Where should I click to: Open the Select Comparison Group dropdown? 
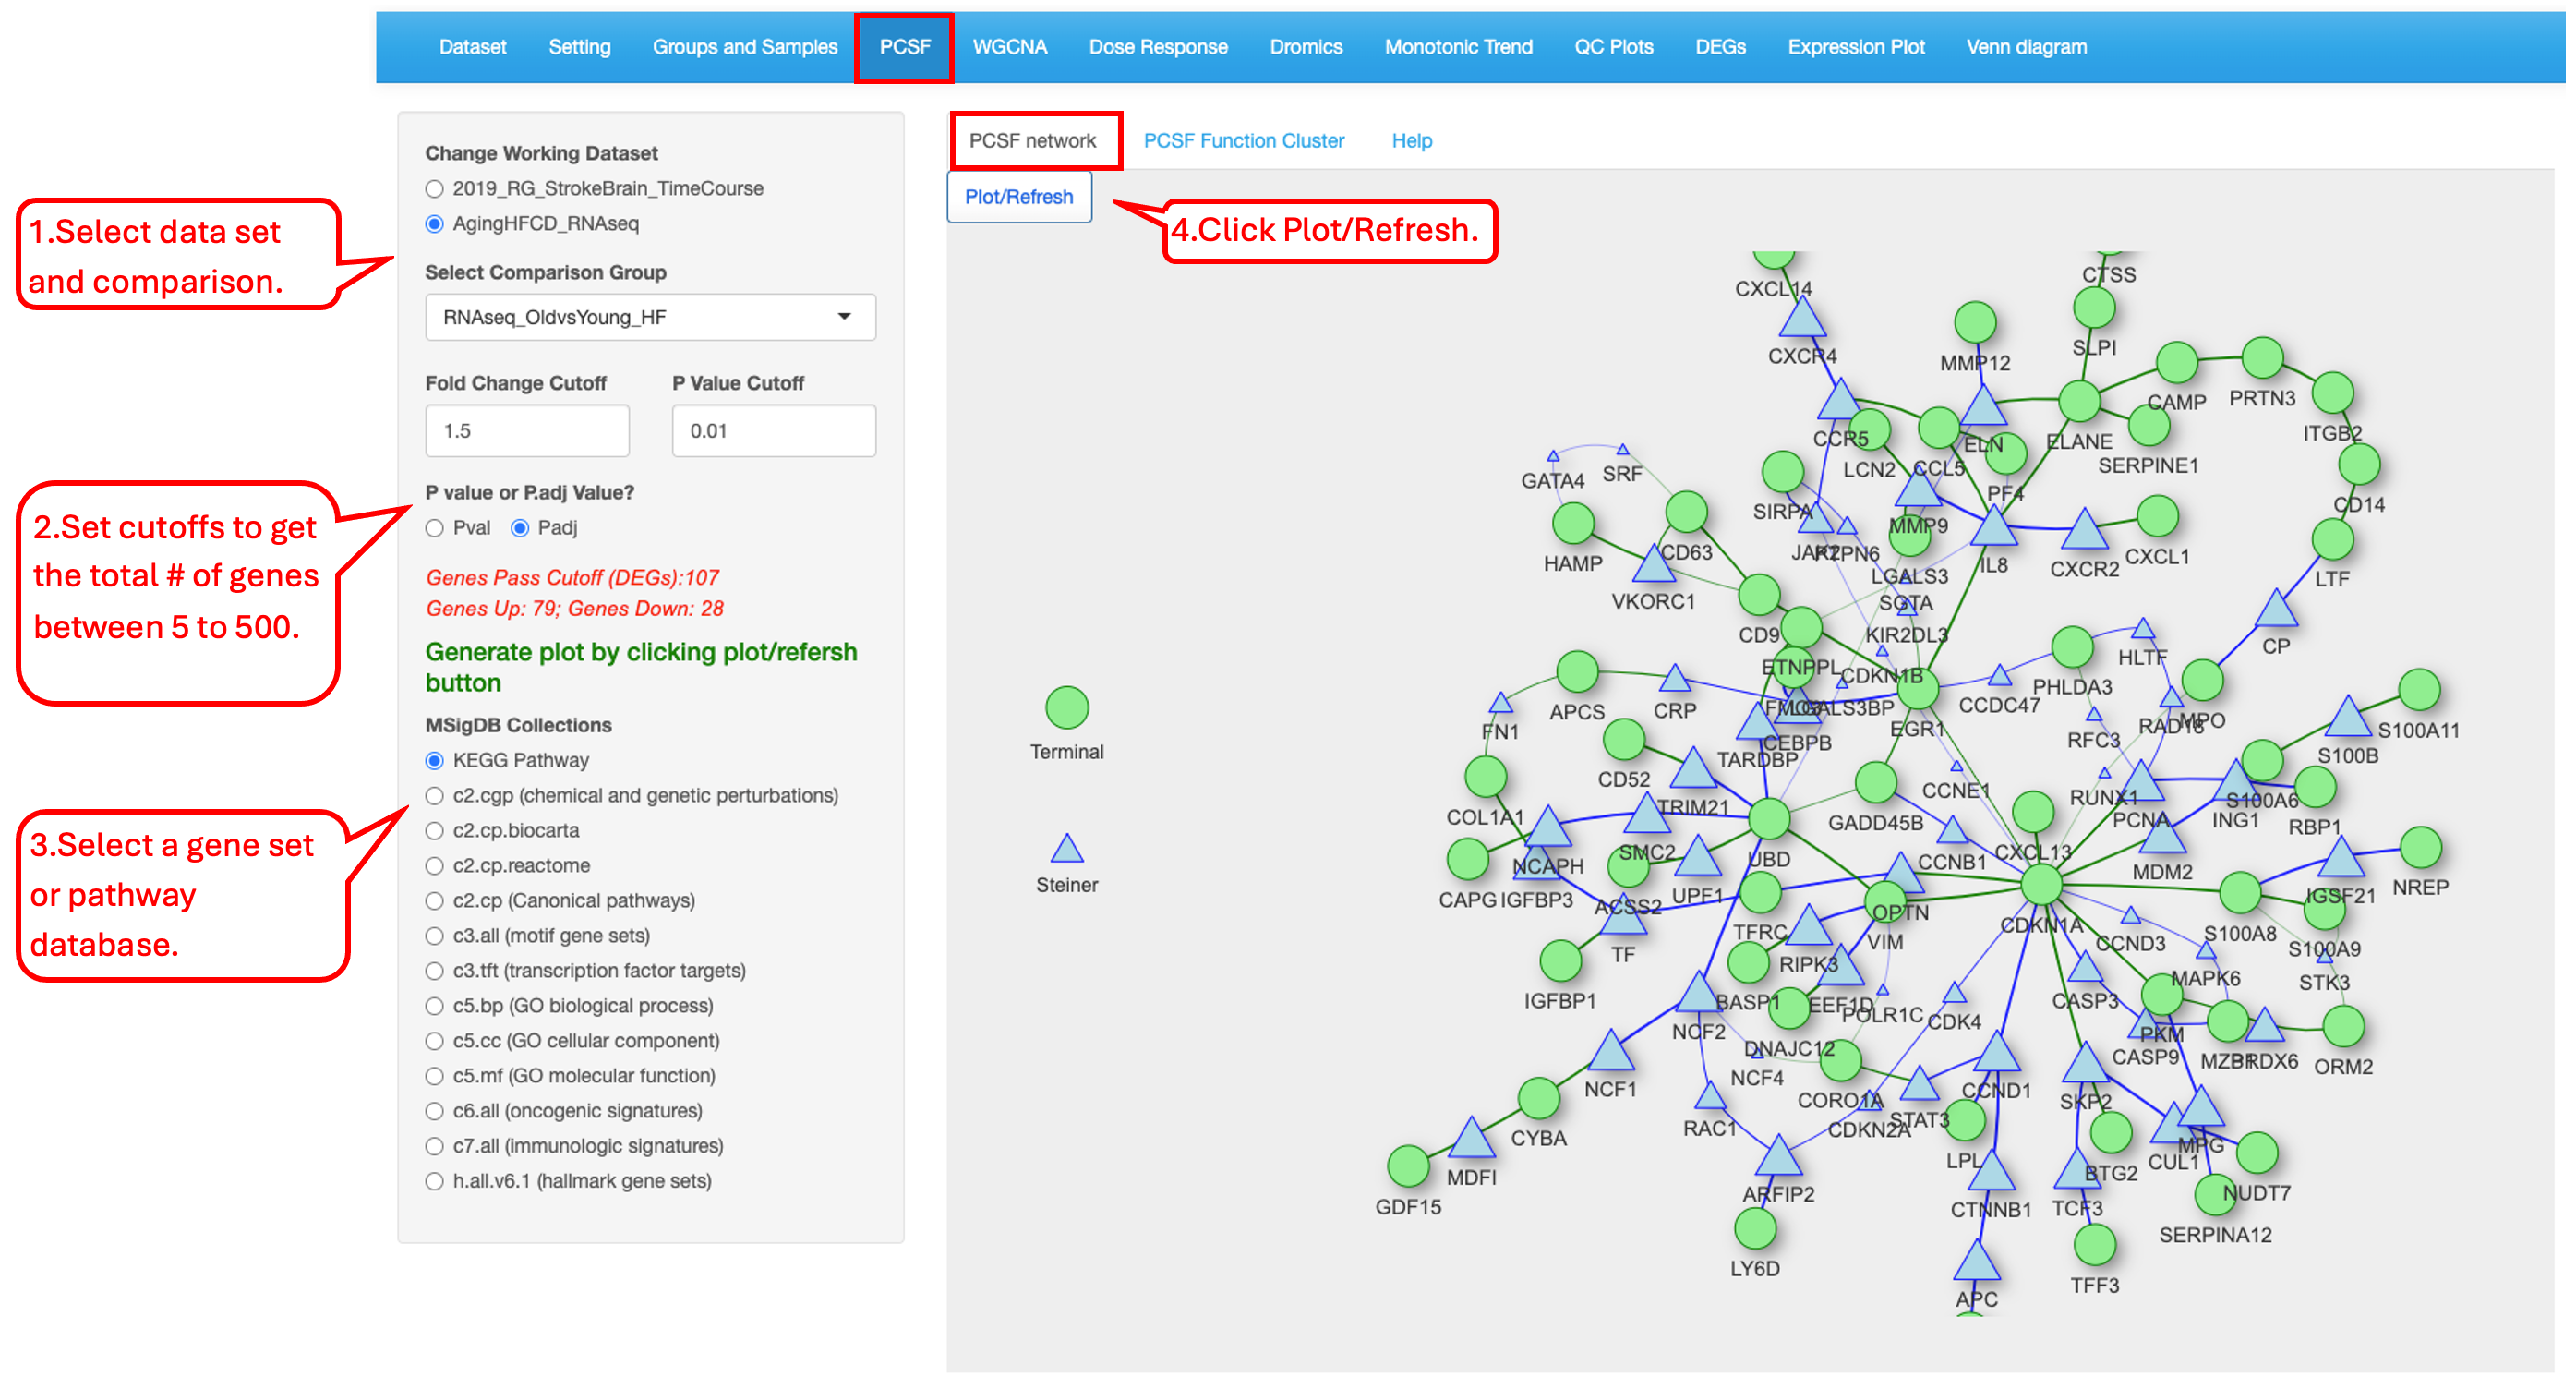tap(650, 317)
